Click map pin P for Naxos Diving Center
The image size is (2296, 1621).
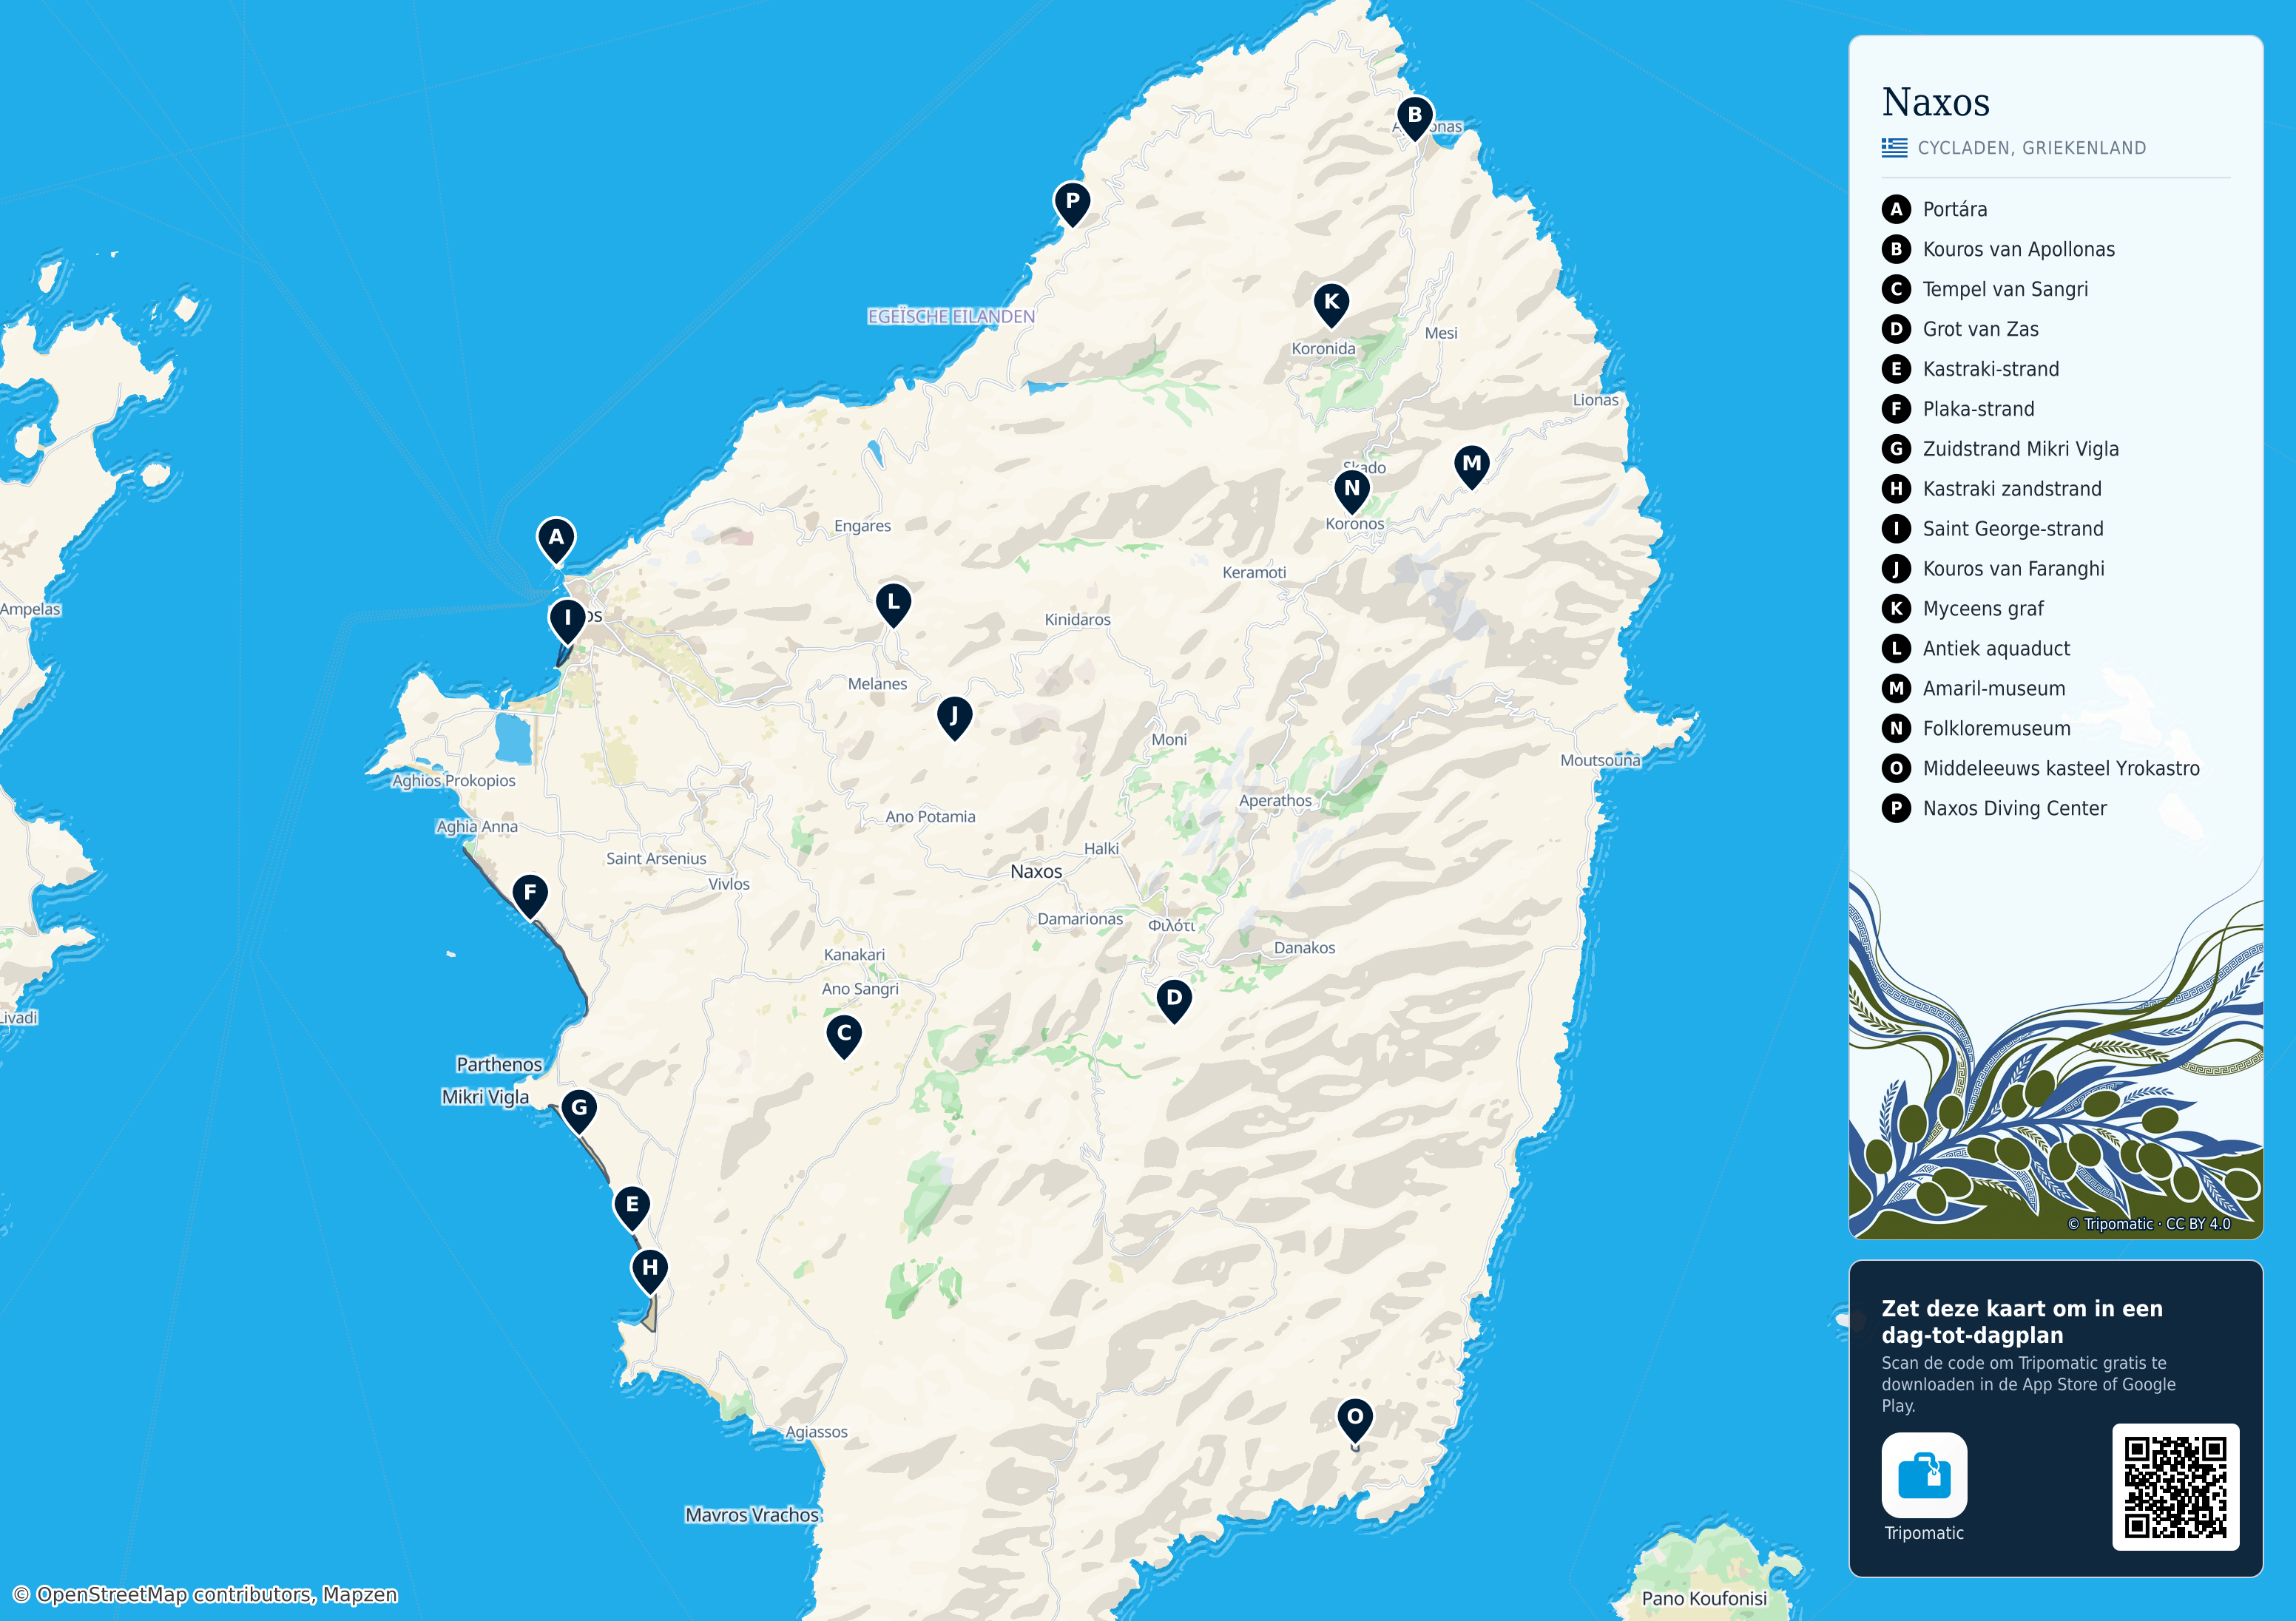click(x=1072, y=203)
